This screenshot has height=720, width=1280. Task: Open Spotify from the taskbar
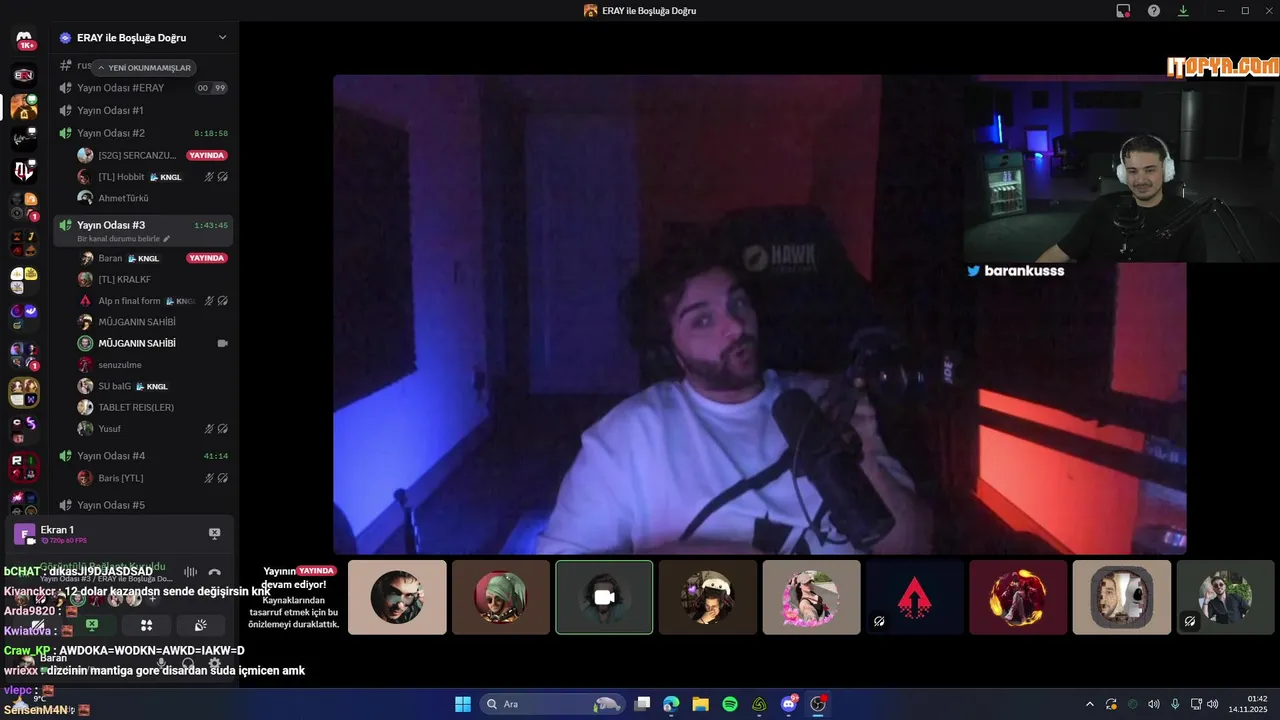coord(730,704)
